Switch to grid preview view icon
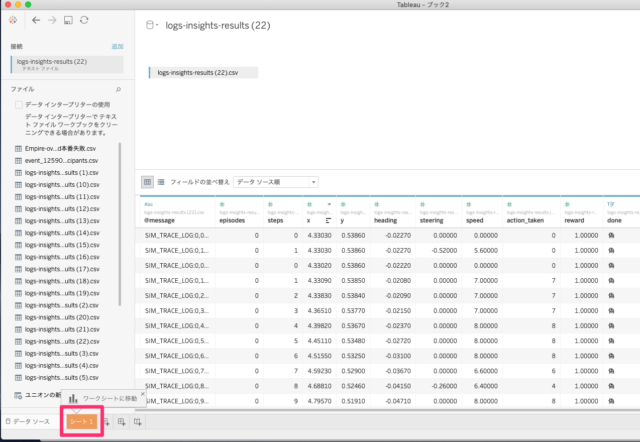640x442 pixels. [147, 182]
